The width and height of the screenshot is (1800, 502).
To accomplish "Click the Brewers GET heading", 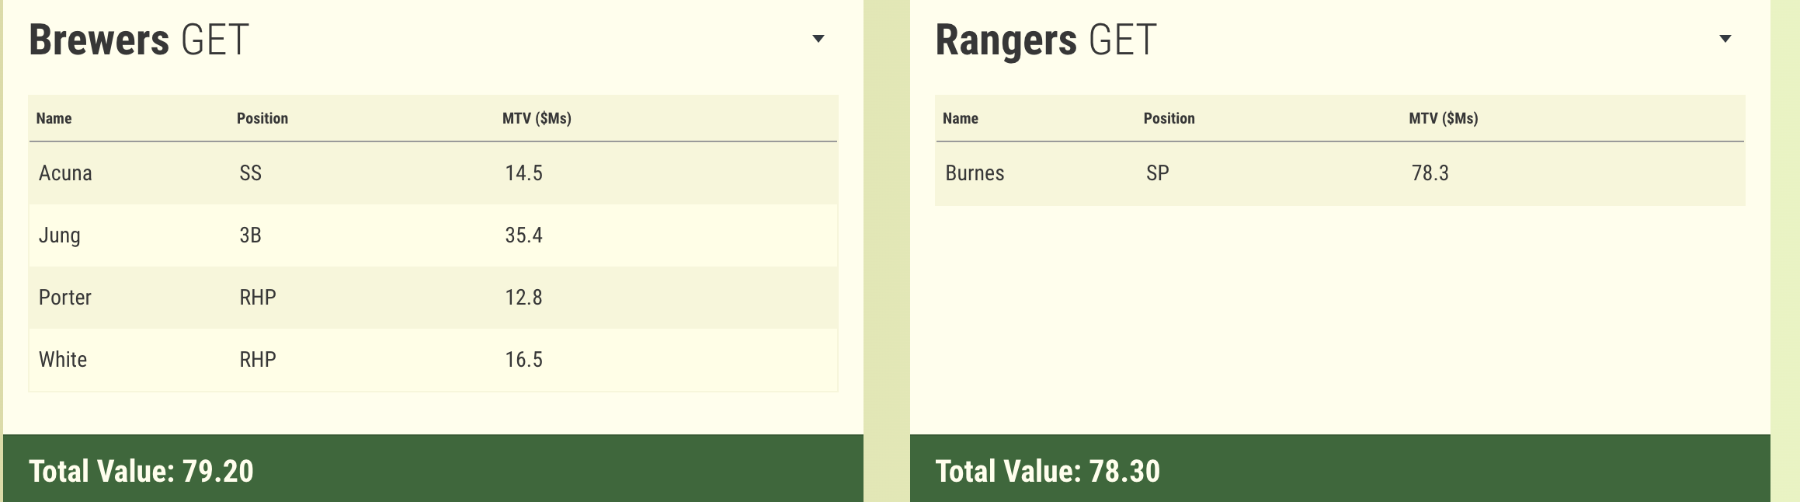I will point(138,40).
